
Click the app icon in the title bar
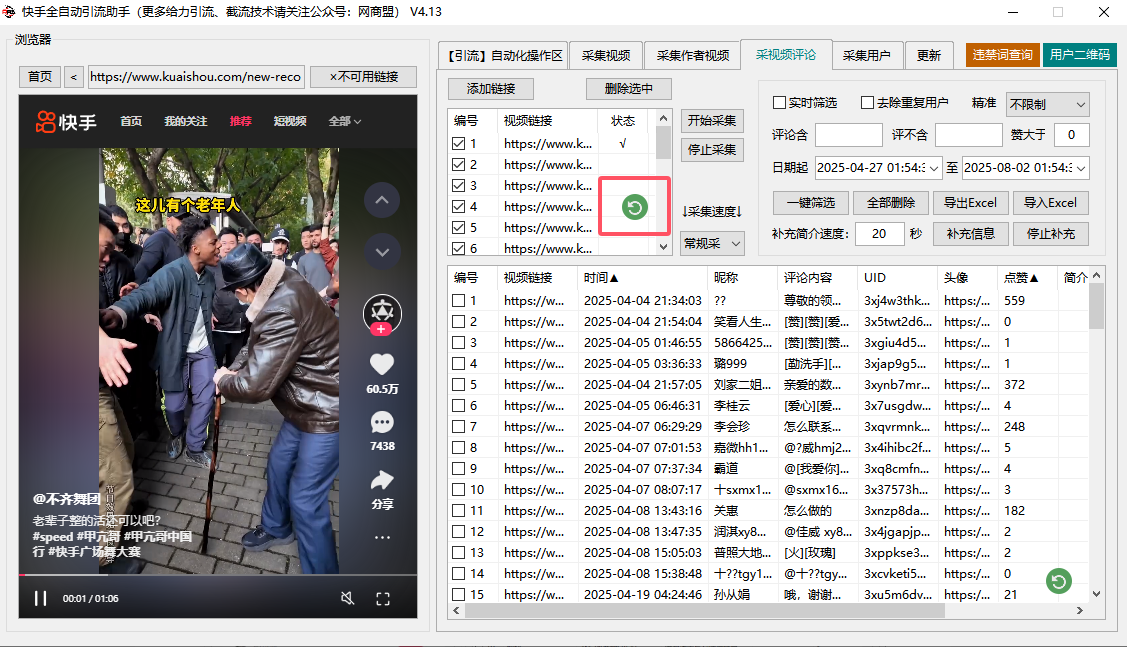(x=9, y=12)
